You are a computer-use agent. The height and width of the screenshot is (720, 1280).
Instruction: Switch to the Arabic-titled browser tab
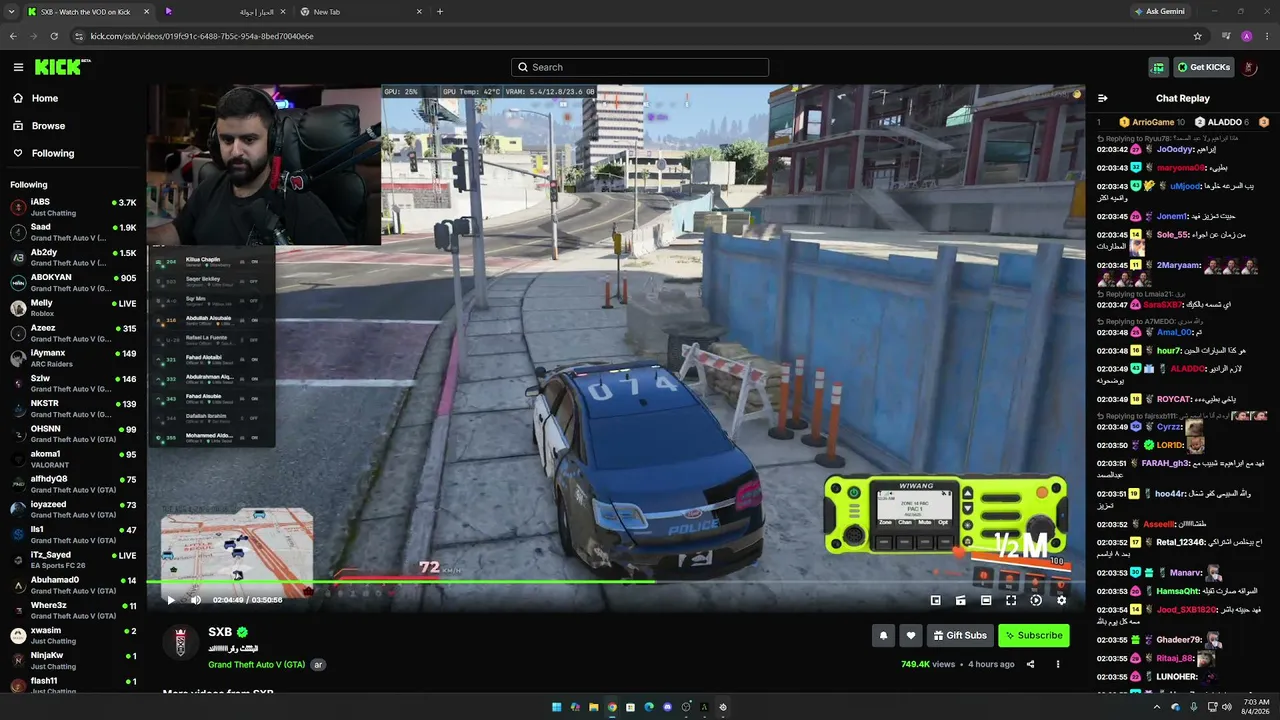pos(226,12)
